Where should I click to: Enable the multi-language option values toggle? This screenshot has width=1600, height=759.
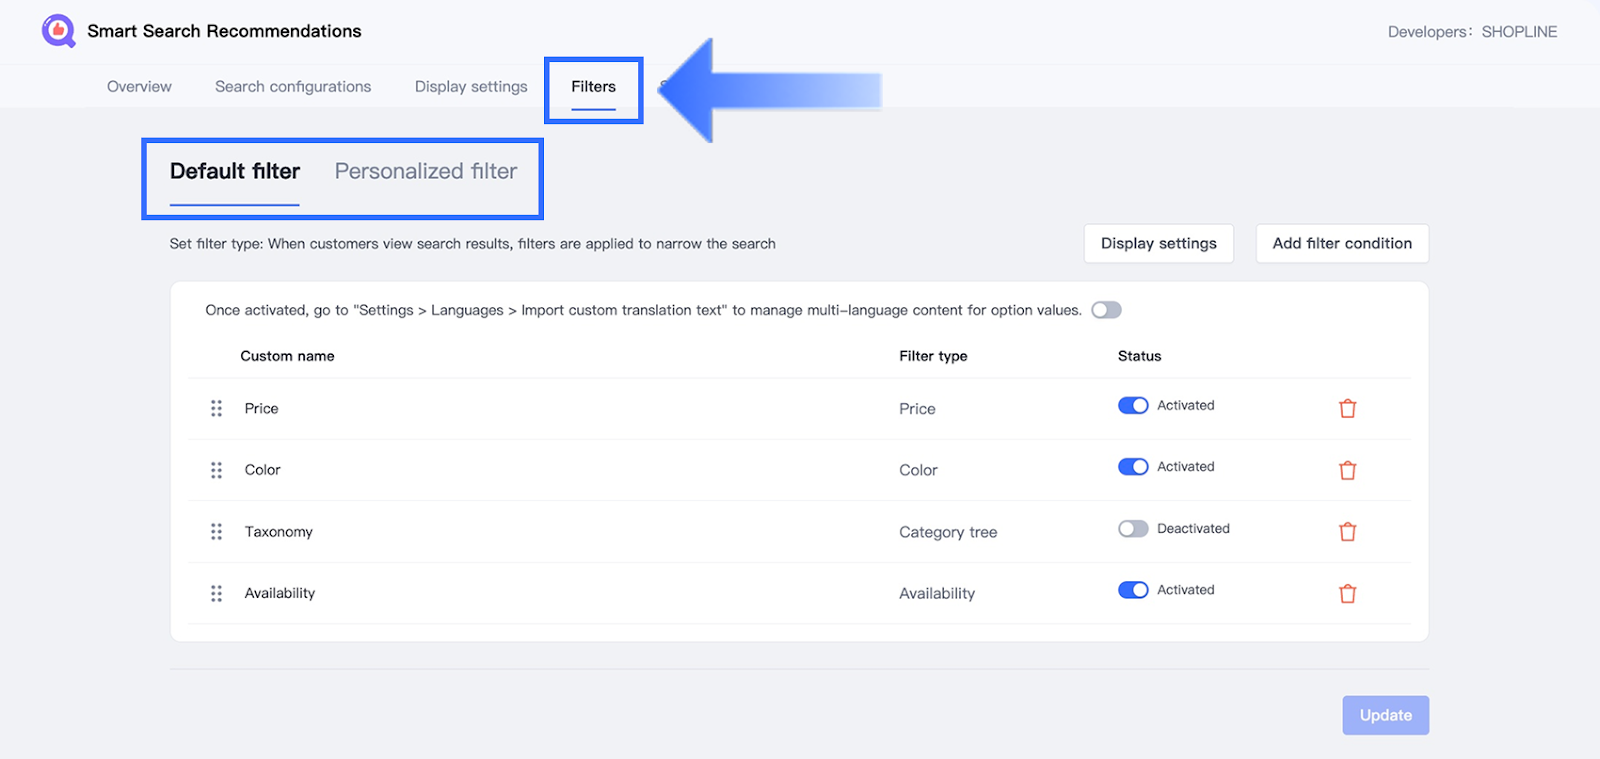1106,310
